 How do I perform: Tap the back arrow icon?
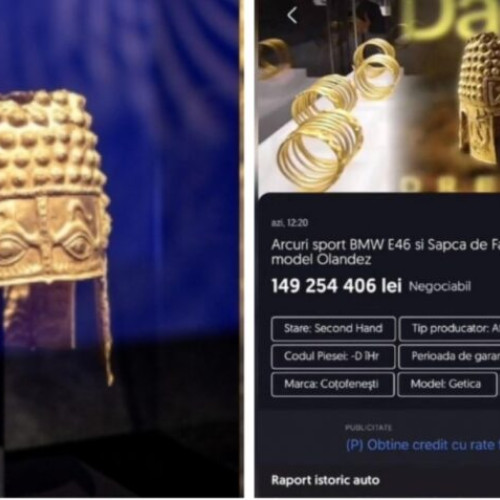coord(292,15)
